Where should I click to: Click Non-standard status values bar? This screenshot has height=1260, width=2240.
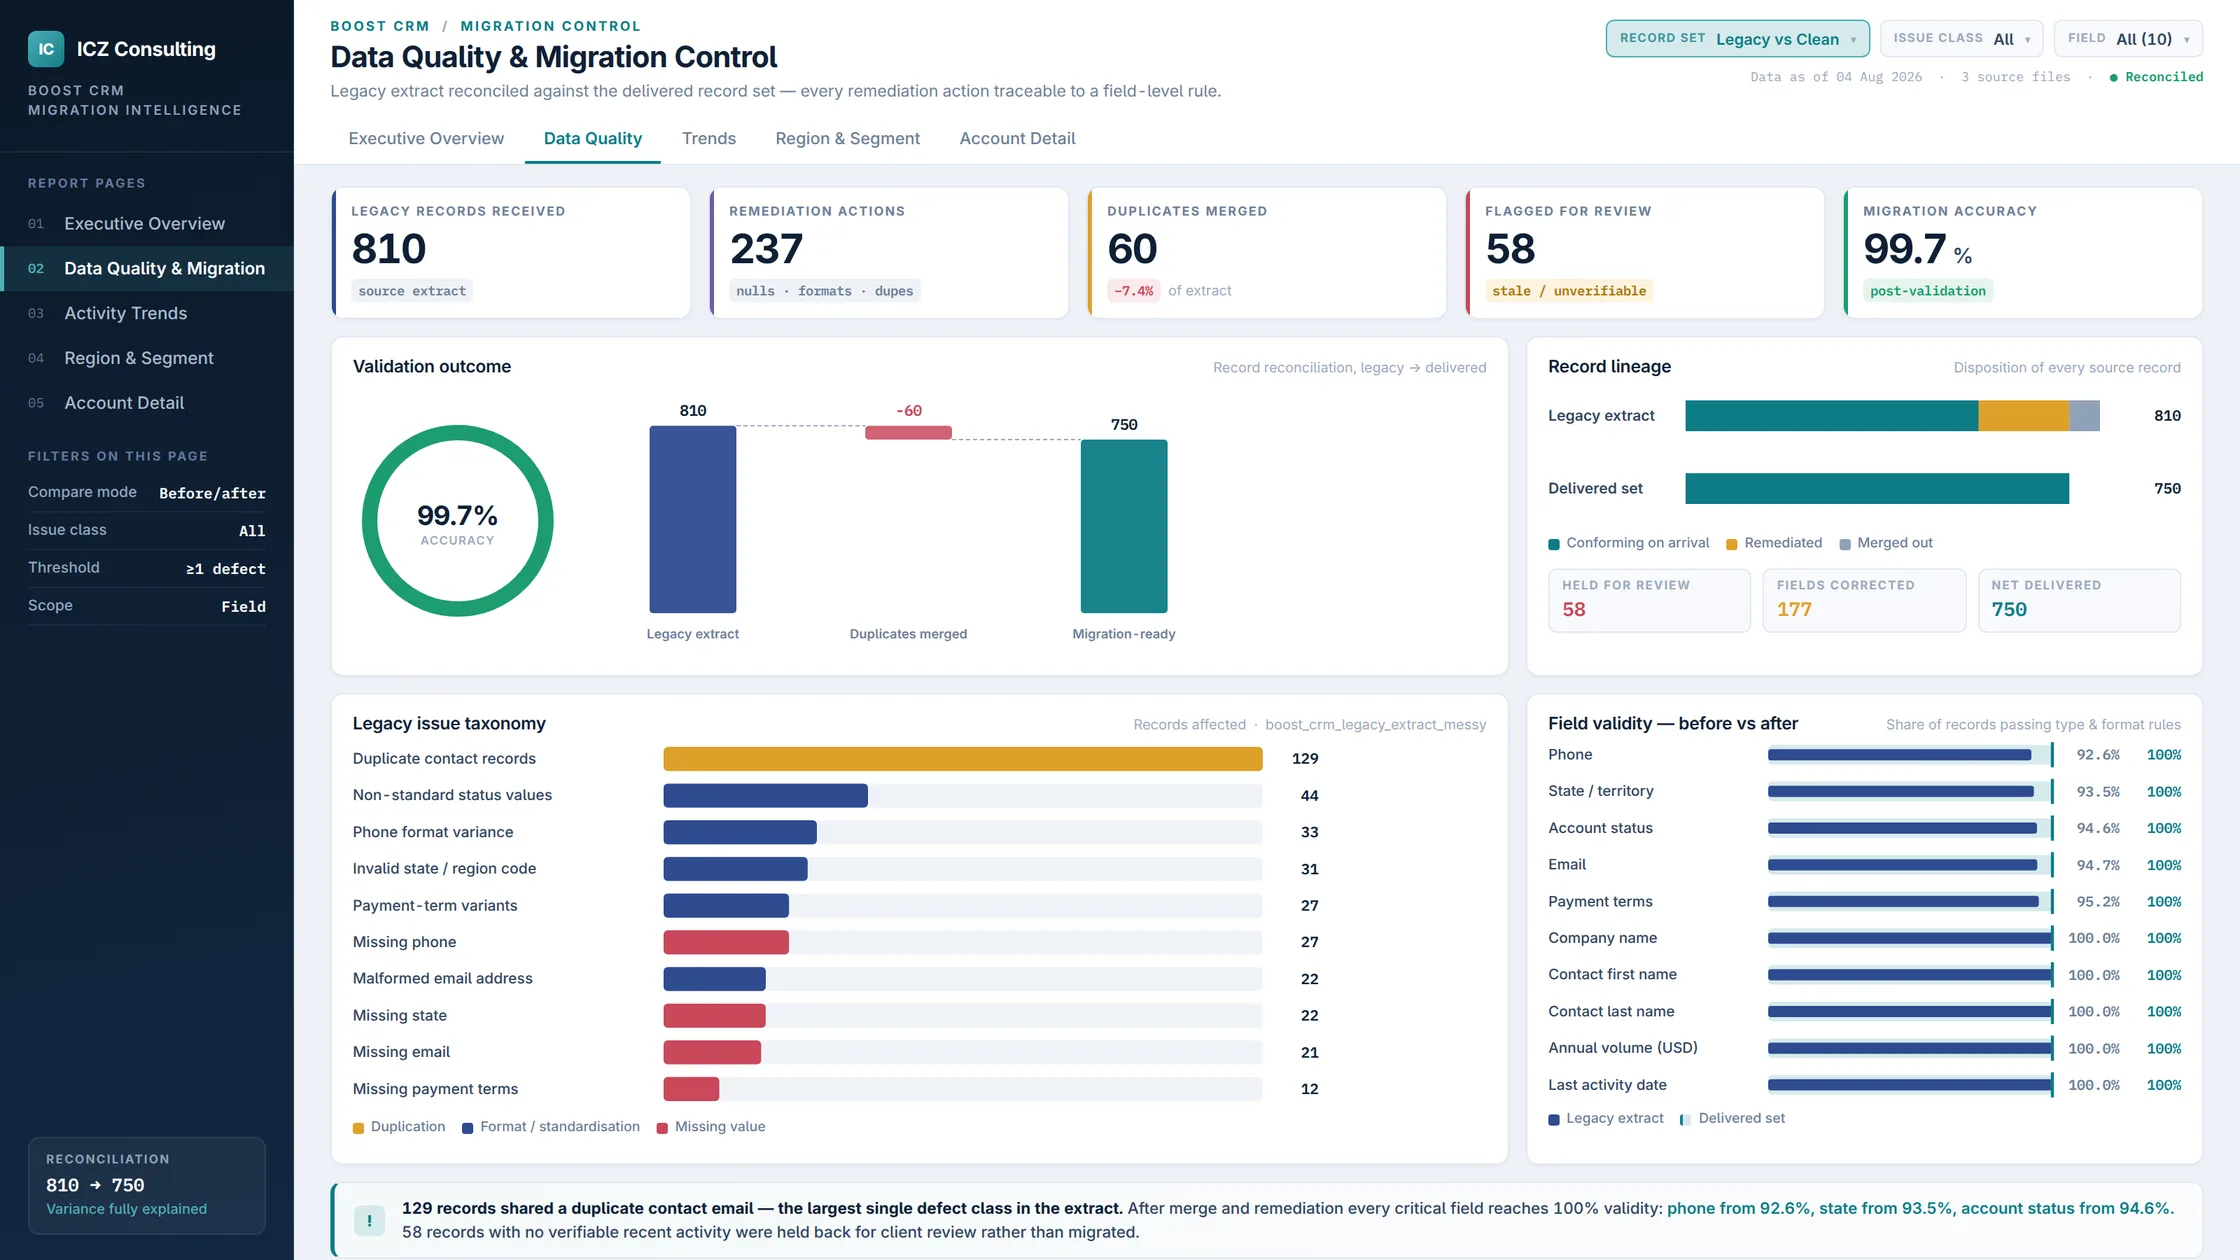[765, 796]
